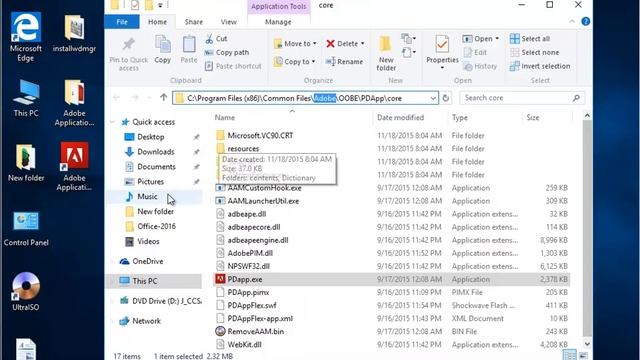Click the address bar path field
640x360 pixels.
pos(305,98)
